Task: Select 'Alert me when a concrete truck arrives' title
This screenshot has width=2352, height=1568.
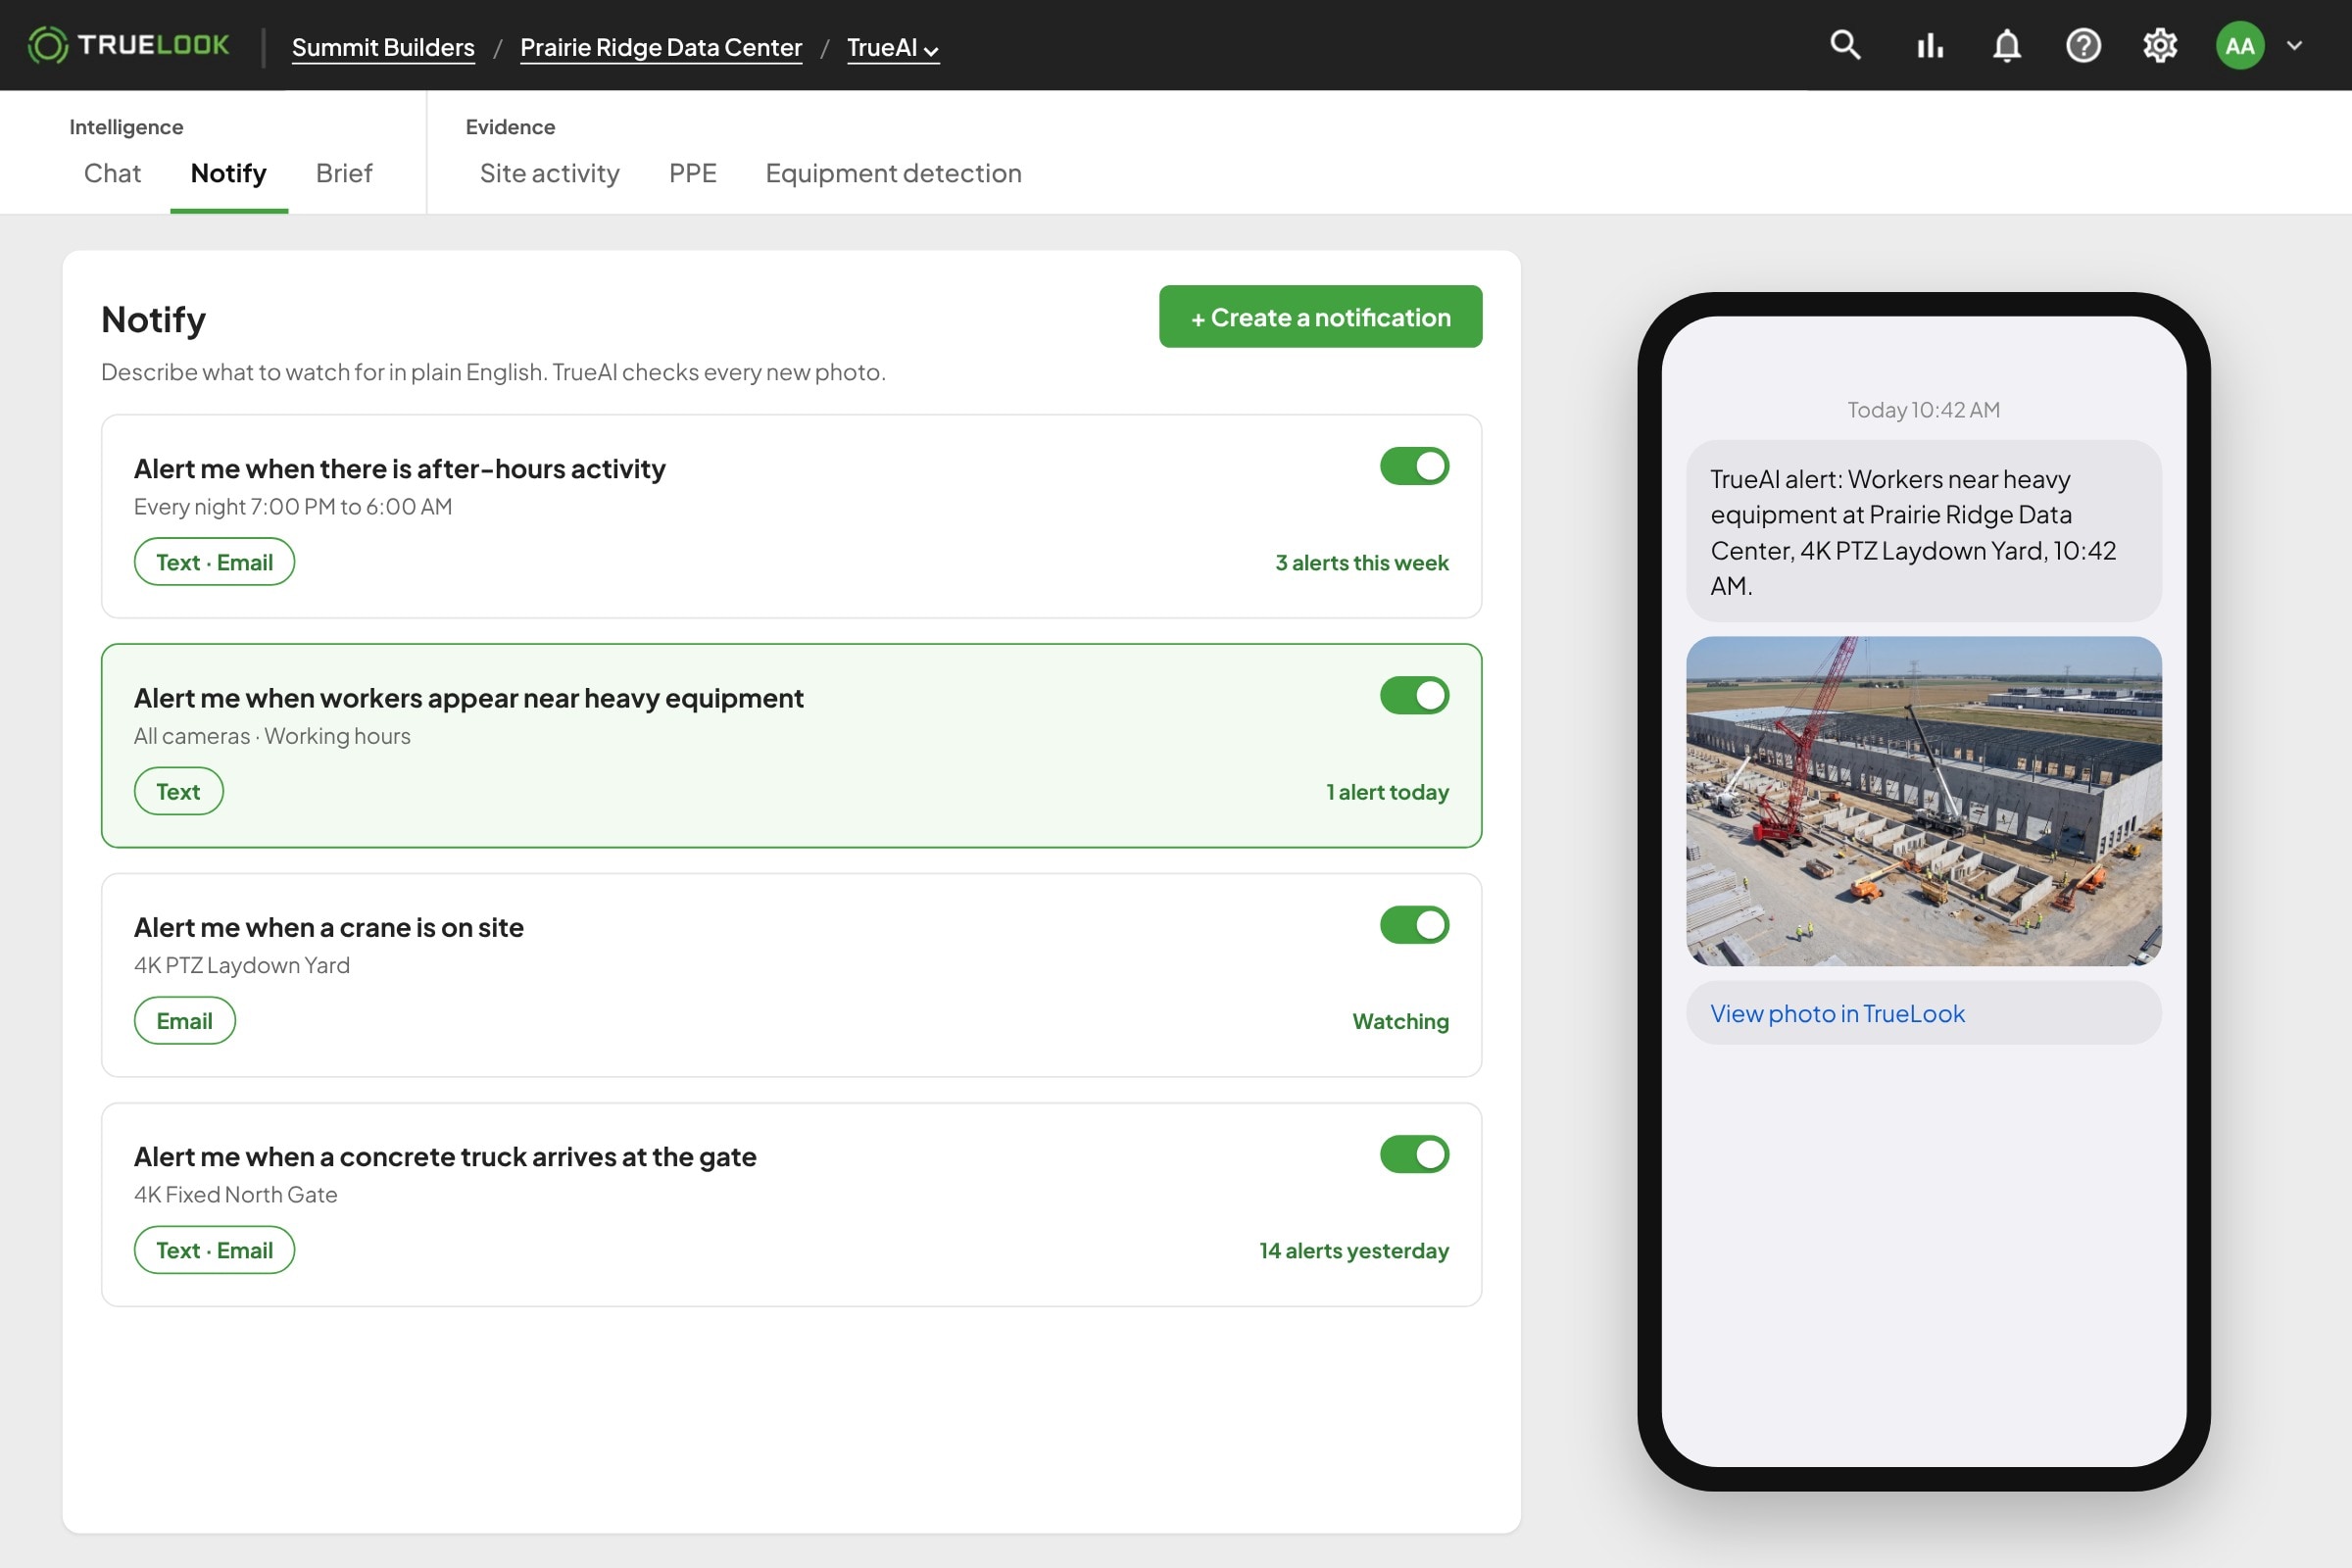Action: pos(445,1157)
